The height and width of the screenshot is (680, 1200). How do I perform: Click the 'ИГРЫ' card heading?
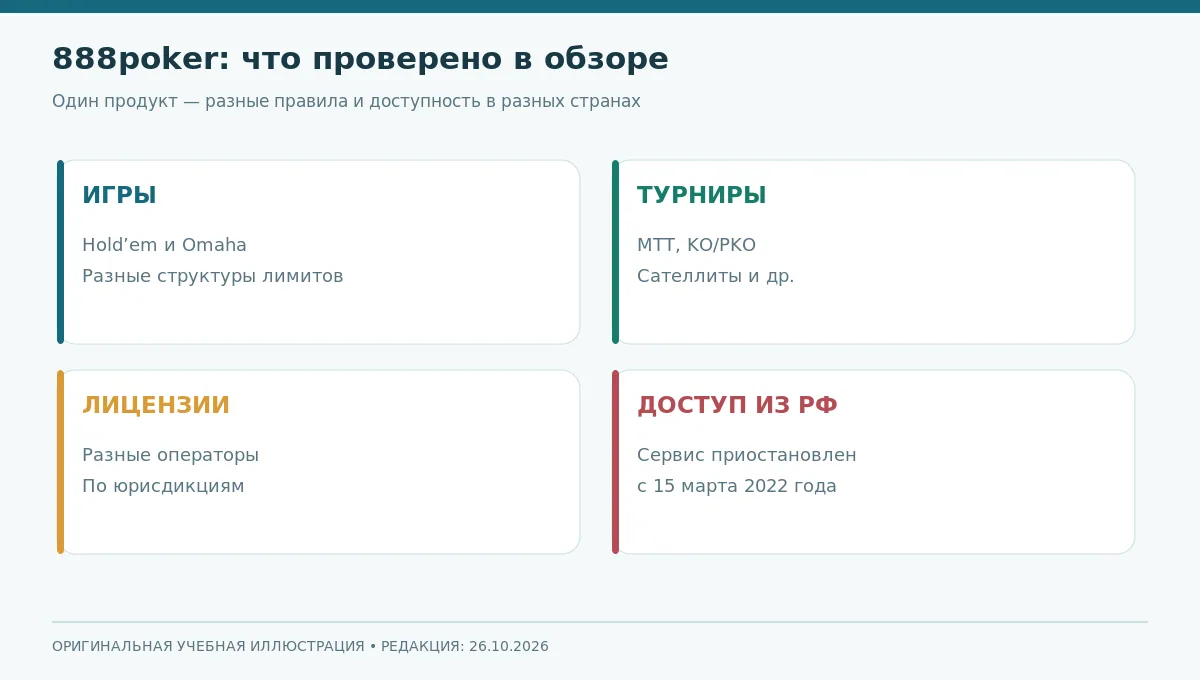pos(119,196)
